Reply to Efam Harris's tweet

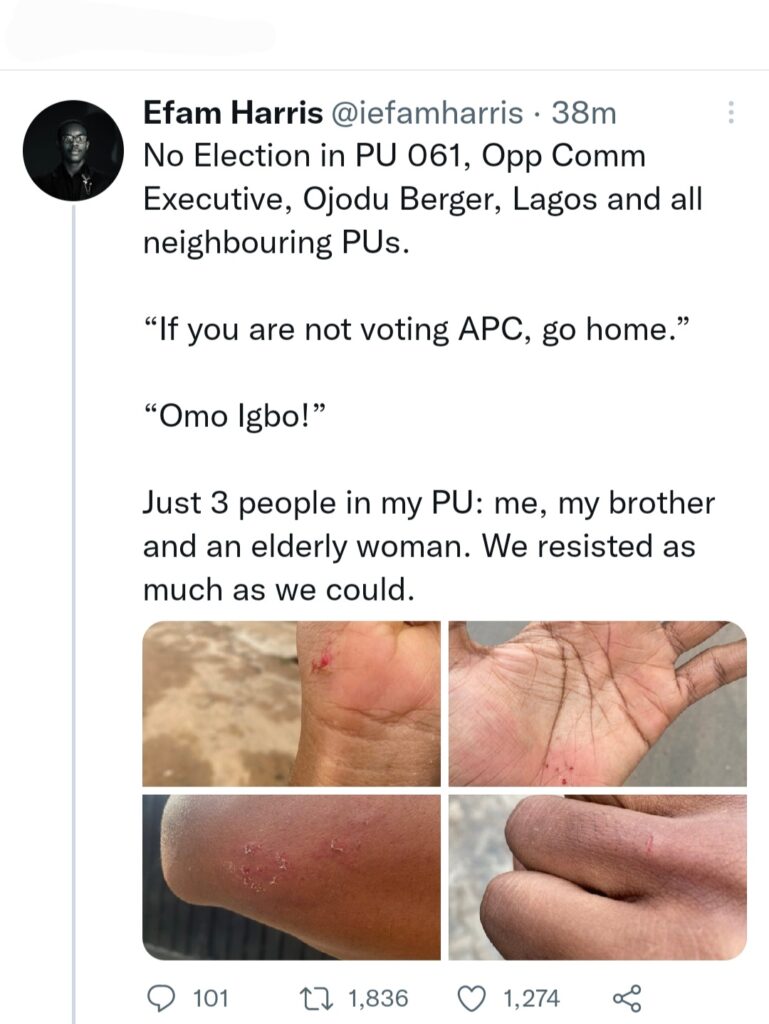(x=160, y=997)
